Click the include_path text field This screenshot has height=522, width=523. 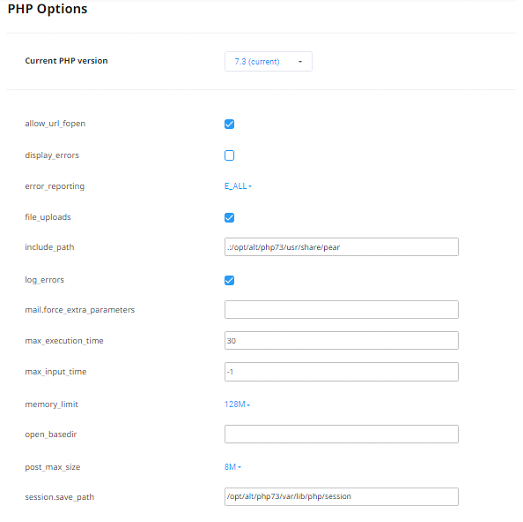click(x=342, y=247)
